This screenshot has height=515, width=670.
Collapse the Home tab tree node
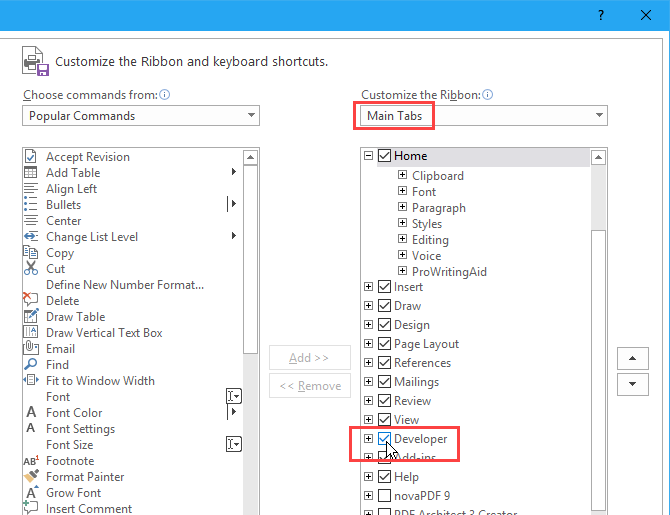(x=369, y=157)
